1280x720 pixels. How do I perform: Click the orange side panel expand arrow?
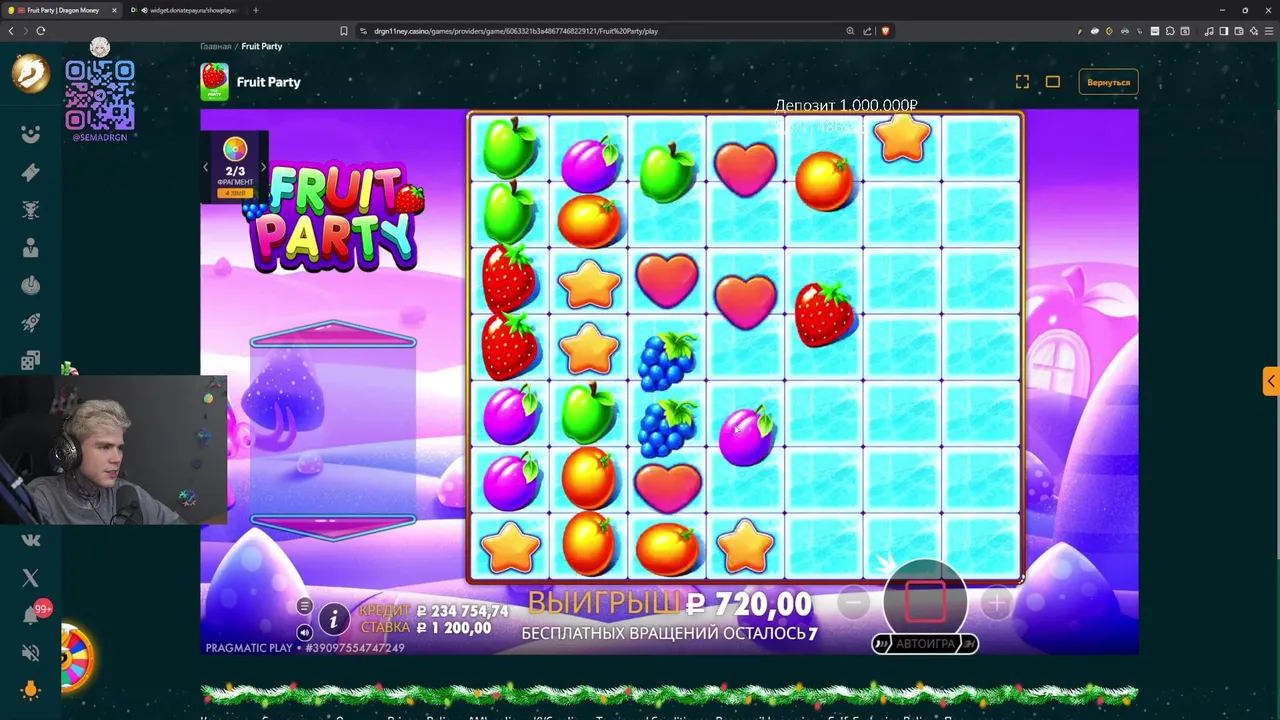(x=1271, y=381)
